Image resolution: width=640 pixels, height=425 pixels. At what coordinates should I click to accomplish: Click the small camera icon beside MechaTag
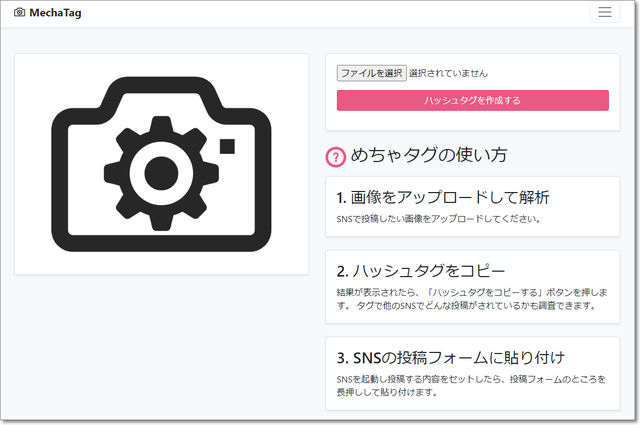click(x=20, y=13)
